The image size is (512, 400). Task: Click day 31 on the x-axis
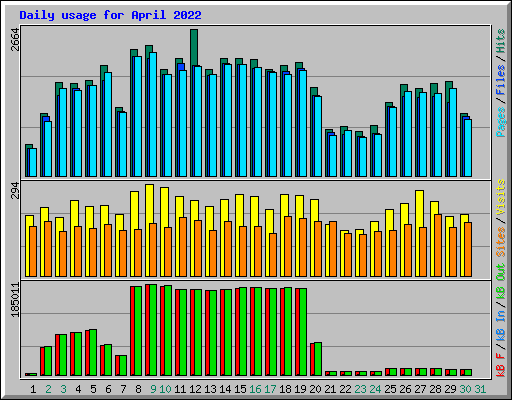[x=480, y=389]
